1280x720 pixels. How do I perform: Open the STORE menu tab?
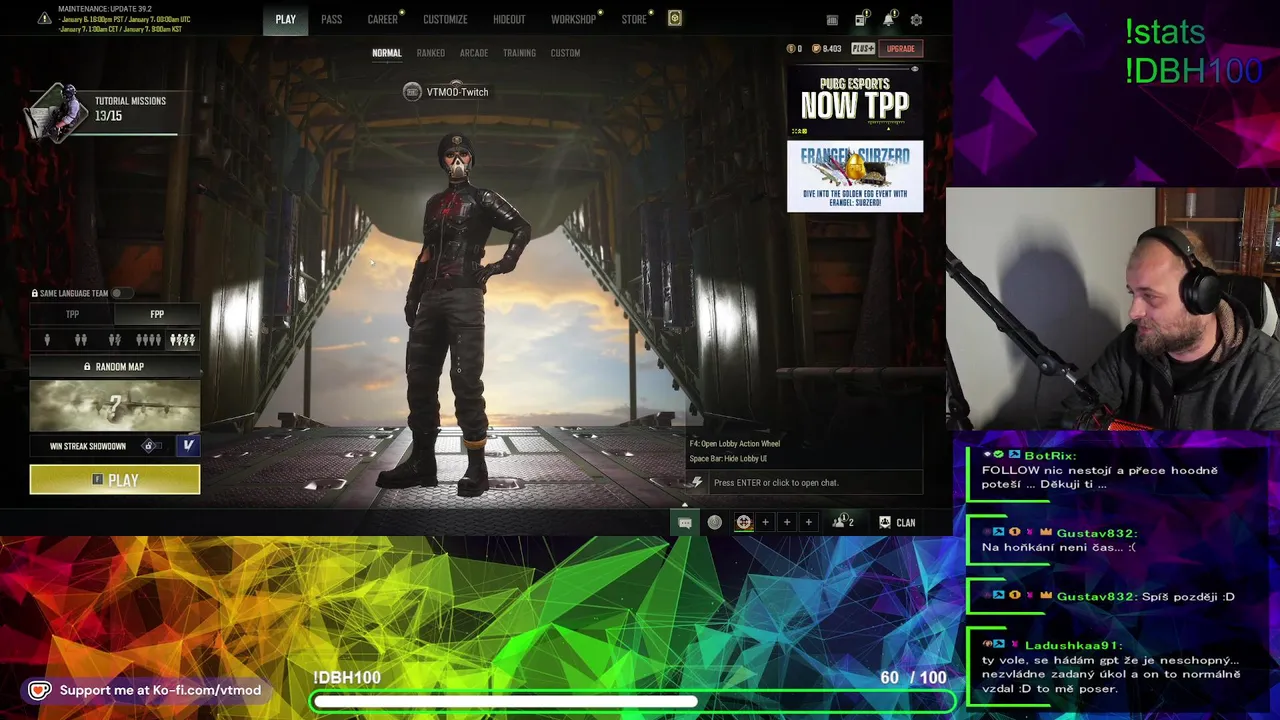634,19
